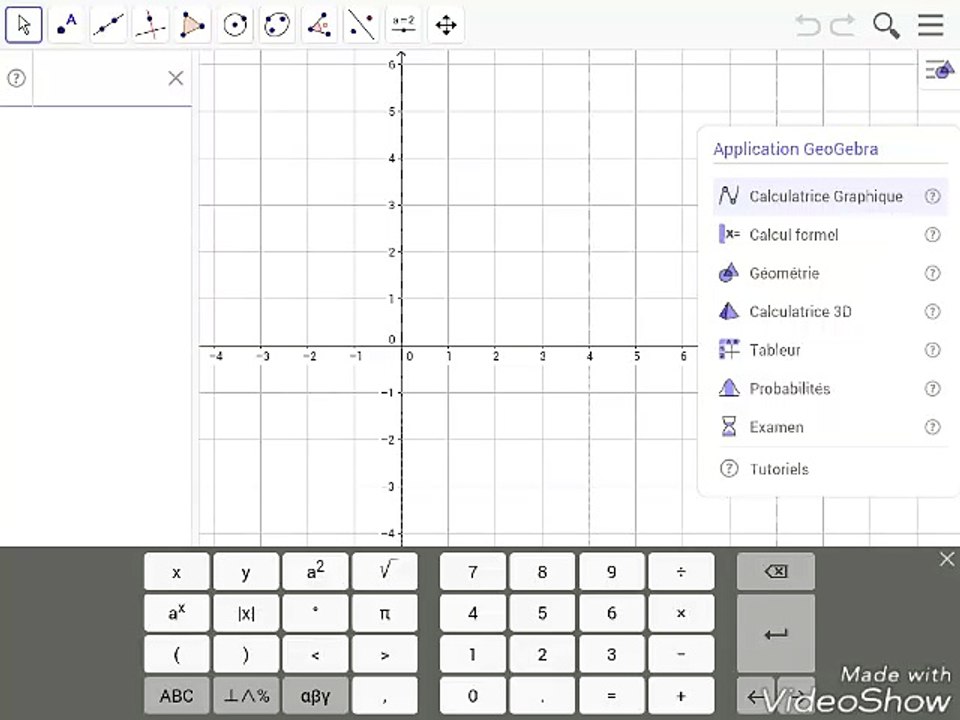Tap the division ÷ key
The image size is (960, 720).
pyautogui.click(x=681, y=572)
